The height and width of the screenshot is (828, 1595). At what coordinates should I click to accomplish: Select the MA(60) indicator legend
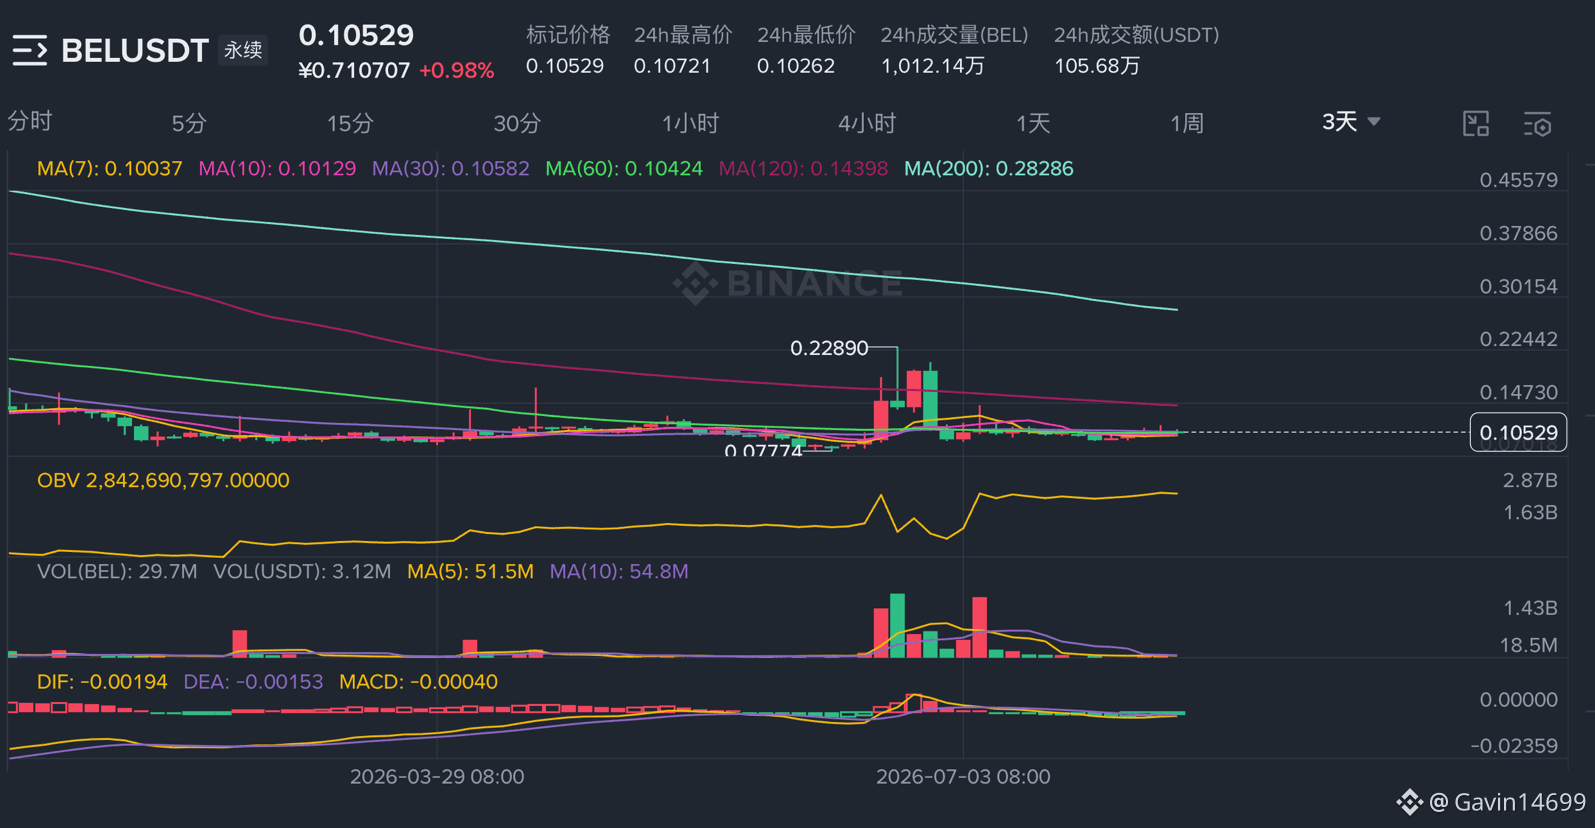pos(624,169)
